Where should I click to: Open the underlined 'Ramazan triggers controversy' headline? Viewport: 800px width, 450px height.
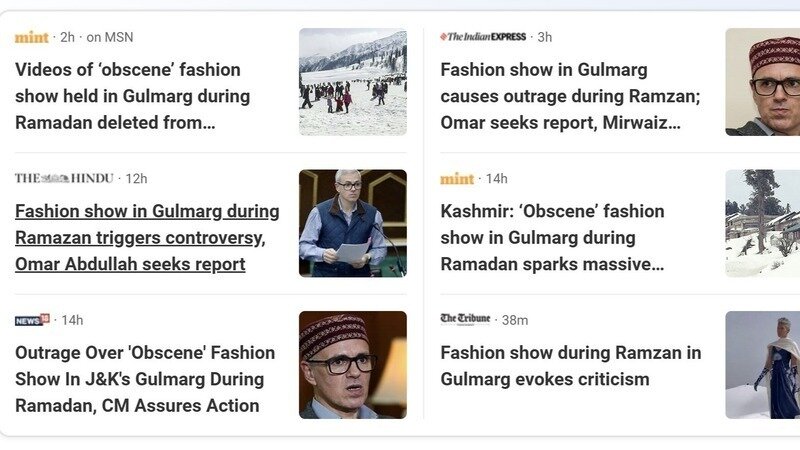pyautogui.click(x=146, y=238)
